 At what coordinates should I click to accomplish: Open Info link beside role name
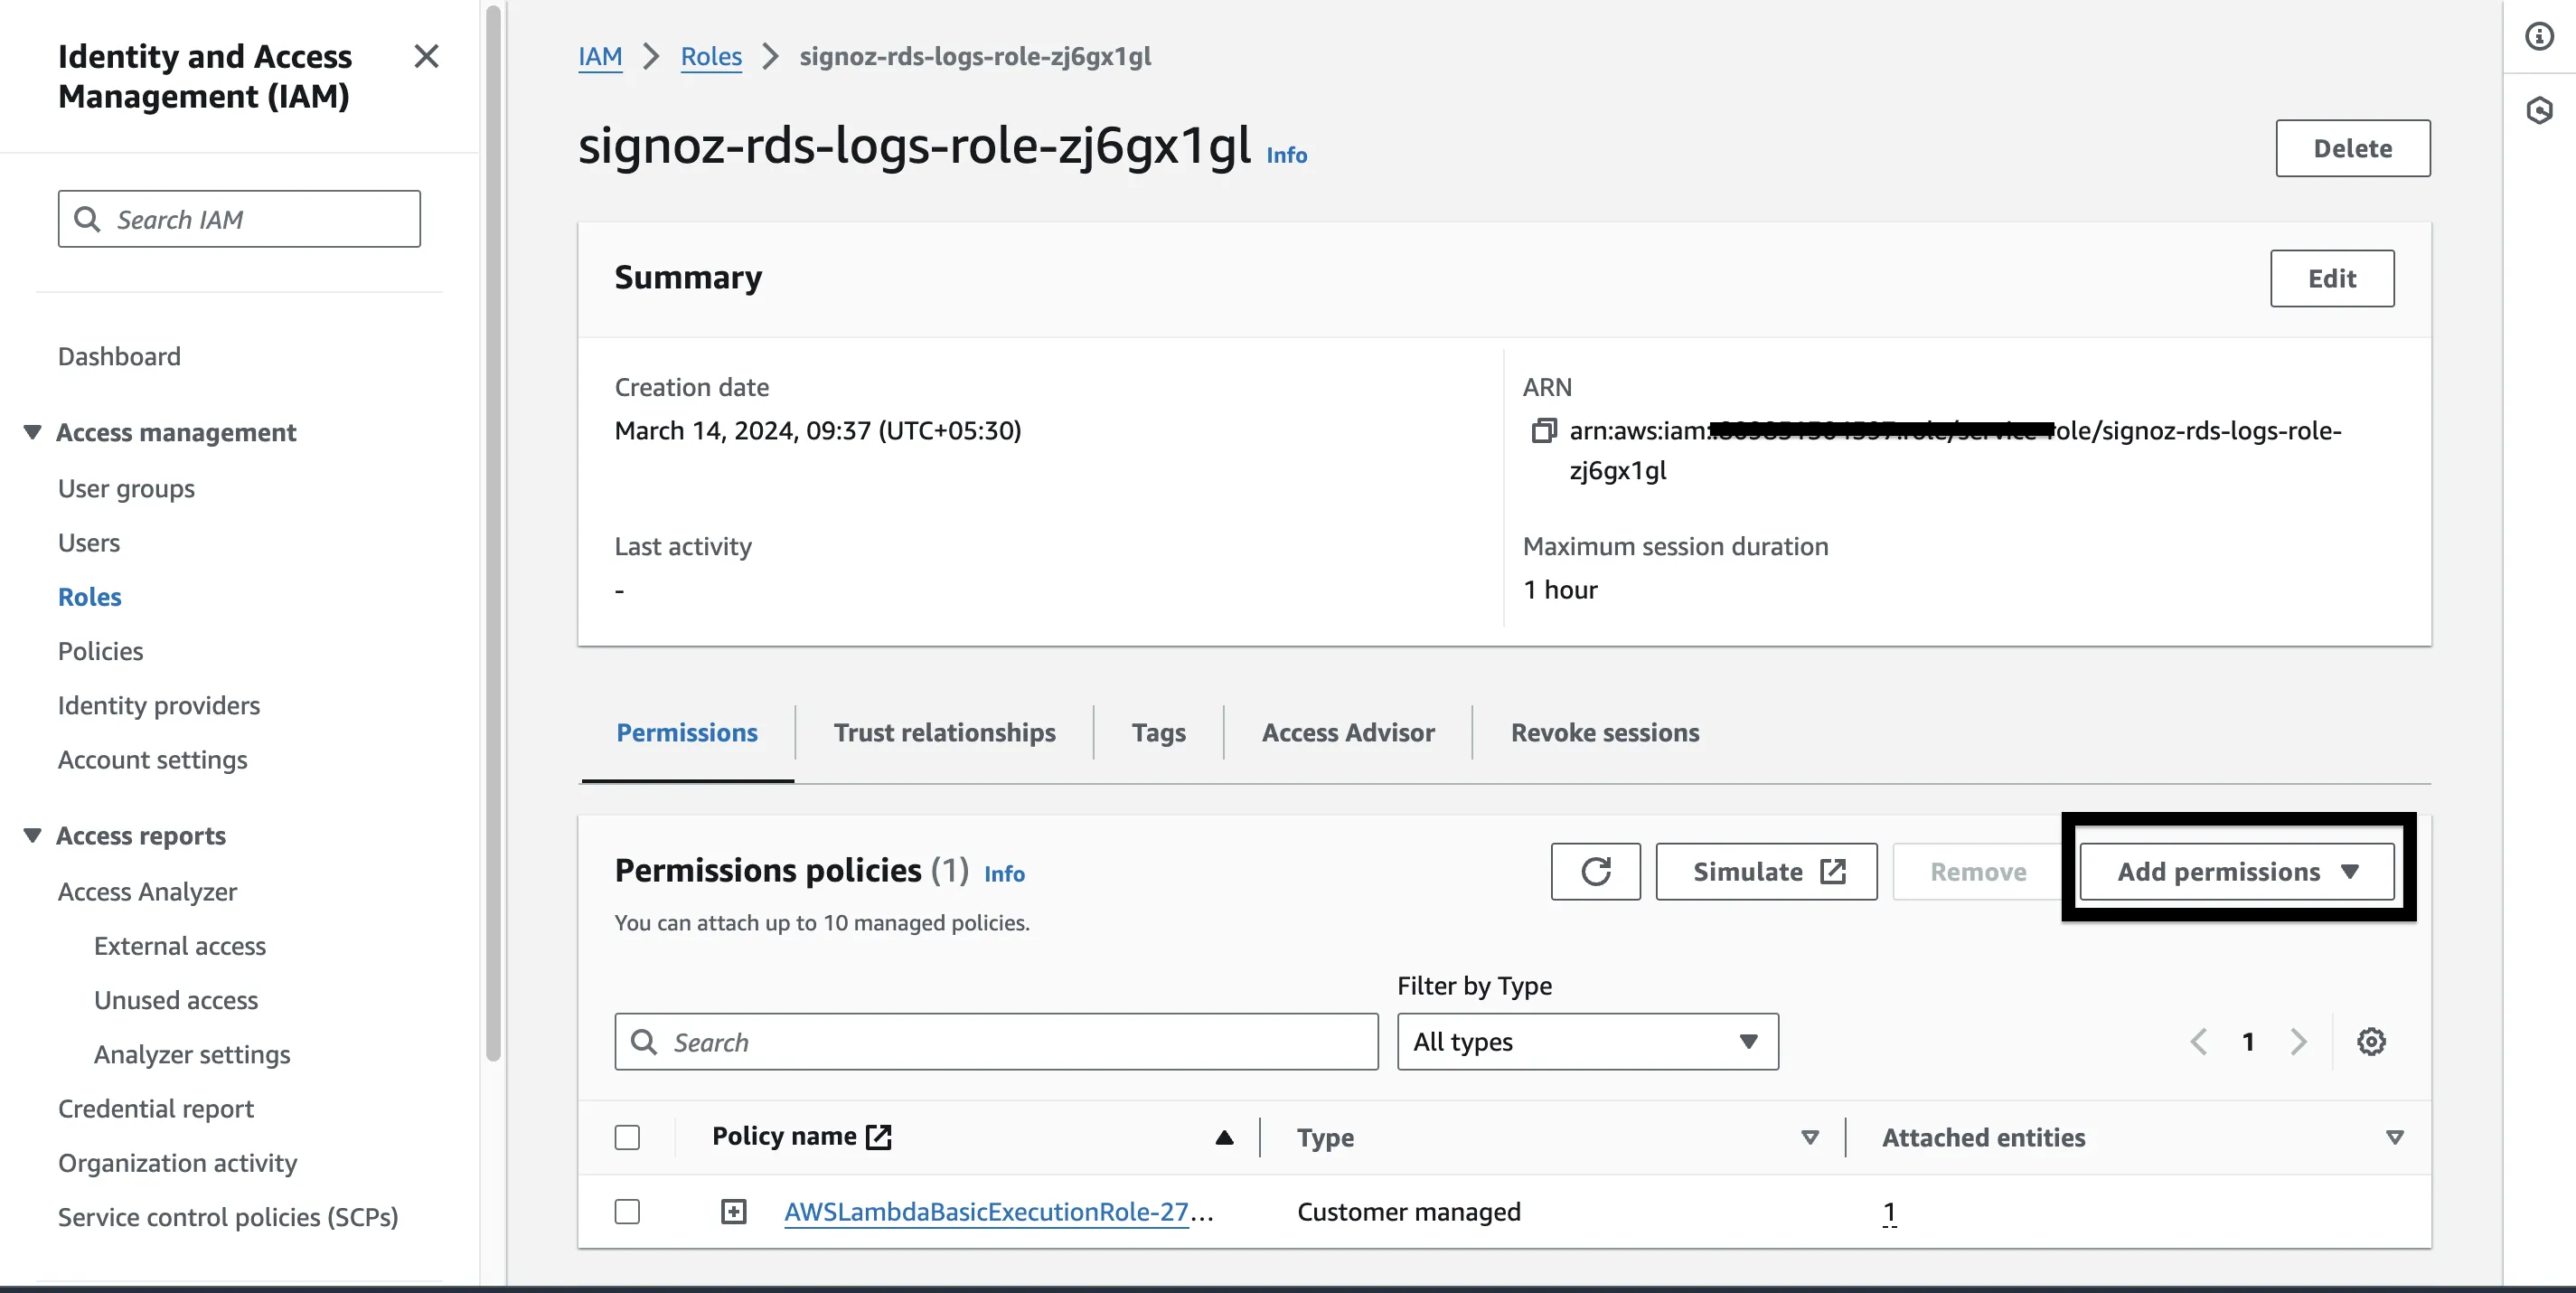click(1286, 155)
